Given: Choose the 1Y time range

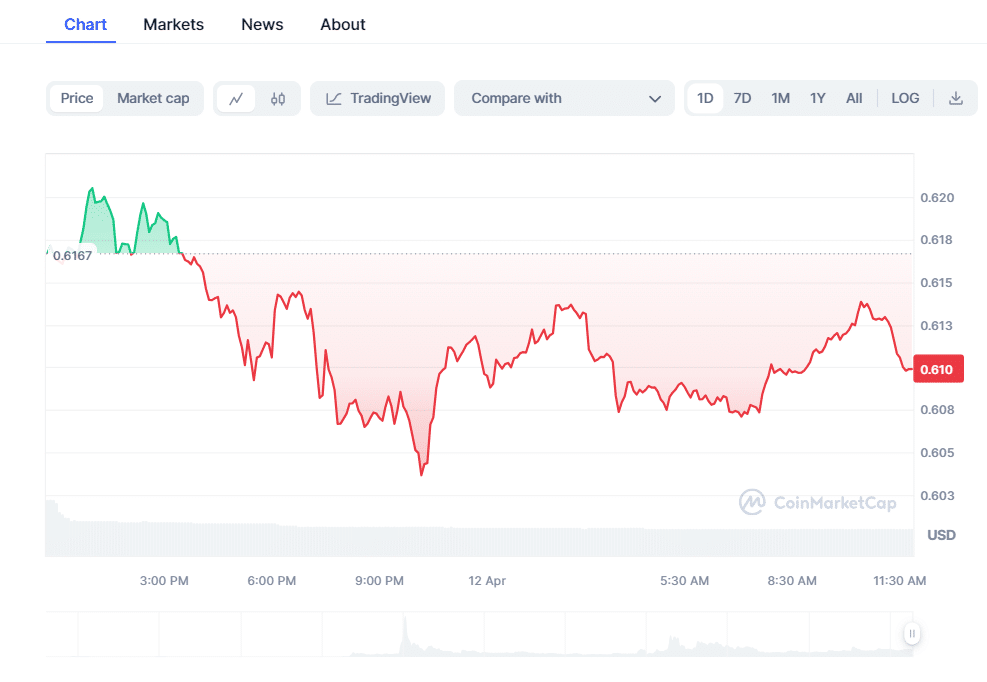Looking at the screenshot, I should point(817,98).
